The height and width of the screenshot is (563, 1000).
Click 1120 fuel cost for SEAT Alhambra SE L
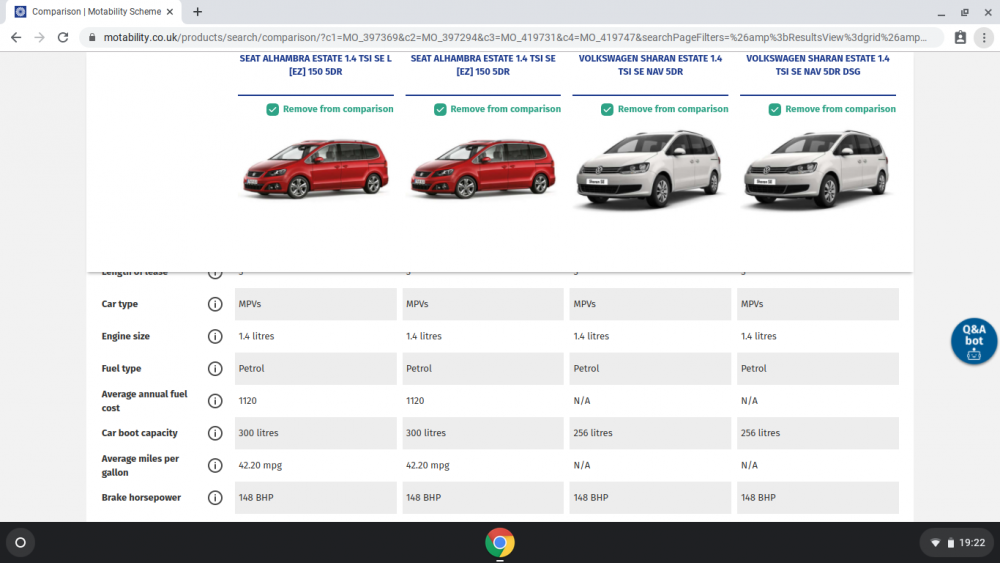click(x=247, y=401)
